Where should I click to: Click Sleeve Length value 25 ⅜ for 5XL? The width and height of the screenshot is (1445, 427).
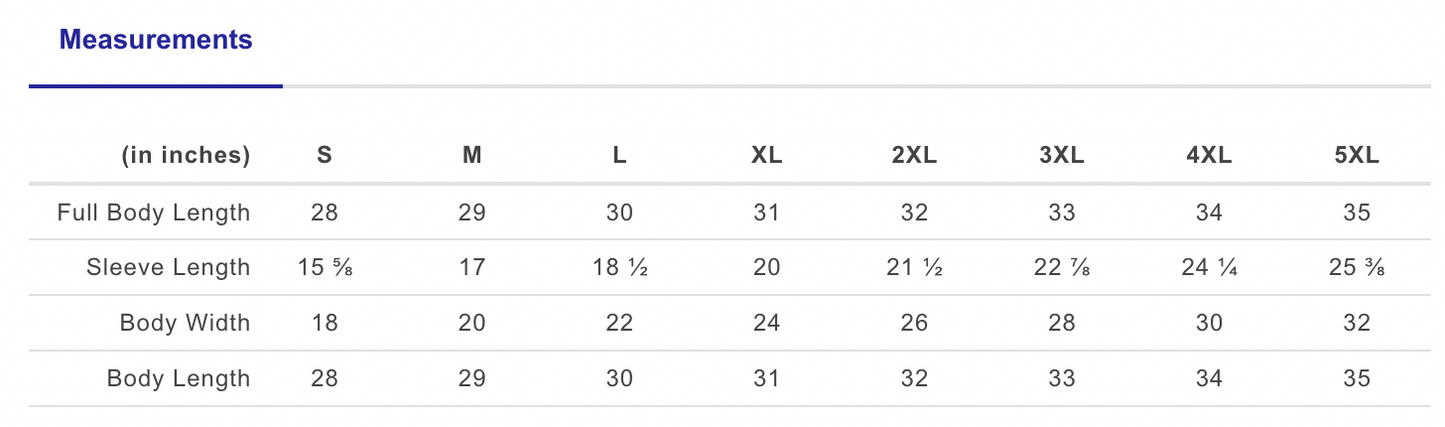[x=1357, y=268]
